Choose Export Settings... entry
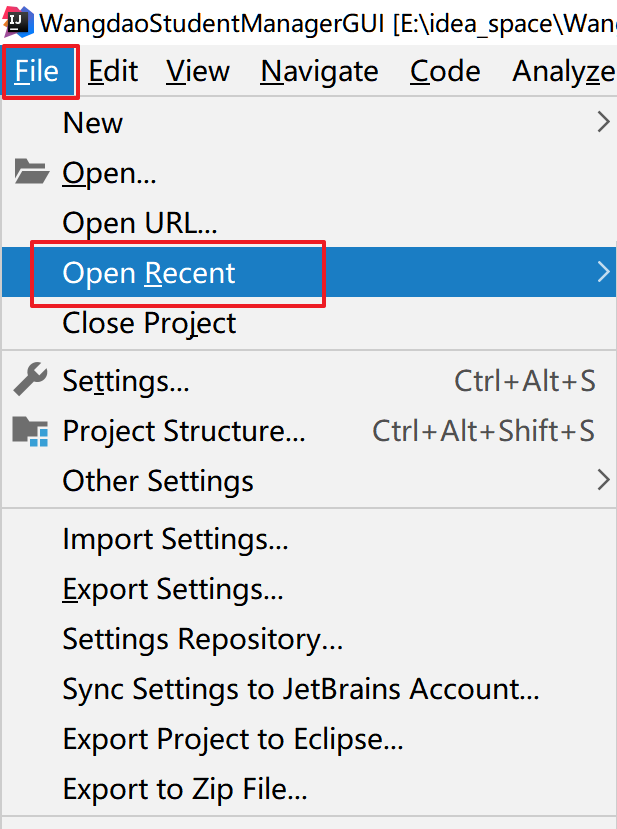The image size is (617, 829). (x=173, y=590)
